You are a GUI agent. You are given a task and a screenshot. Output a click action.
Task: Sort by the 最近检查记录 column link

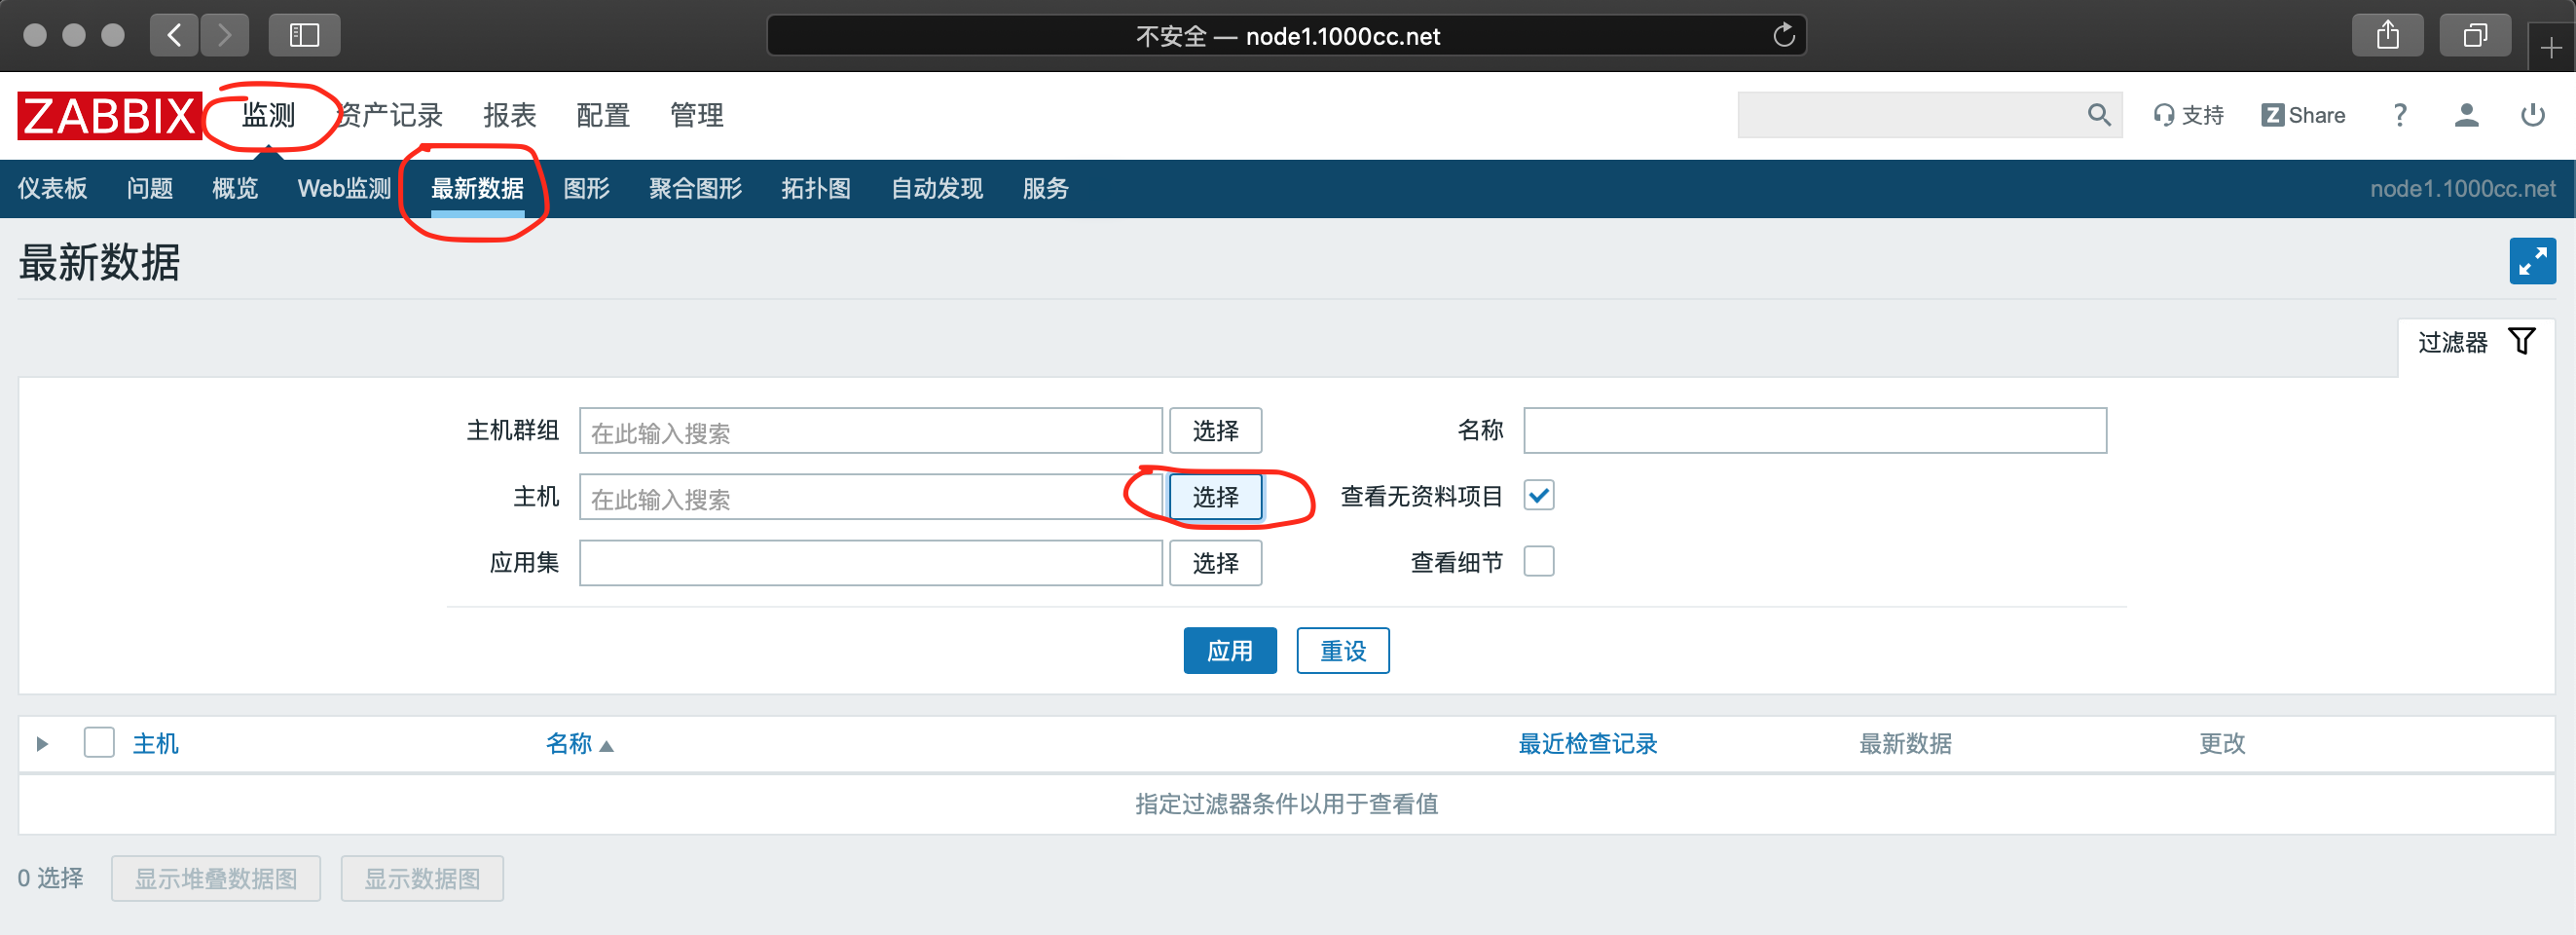(1587, 744)
